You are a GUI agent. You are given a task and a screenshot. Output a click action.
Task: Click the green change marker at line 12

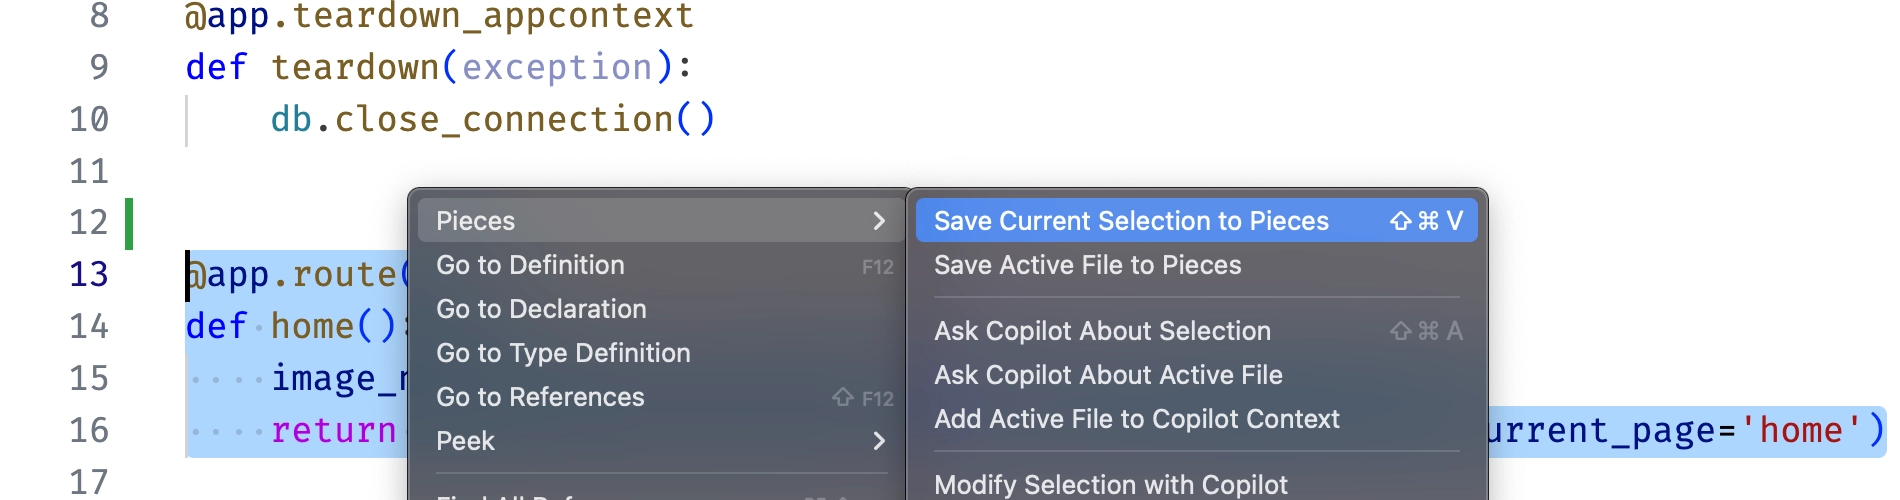tap(129, 223)
